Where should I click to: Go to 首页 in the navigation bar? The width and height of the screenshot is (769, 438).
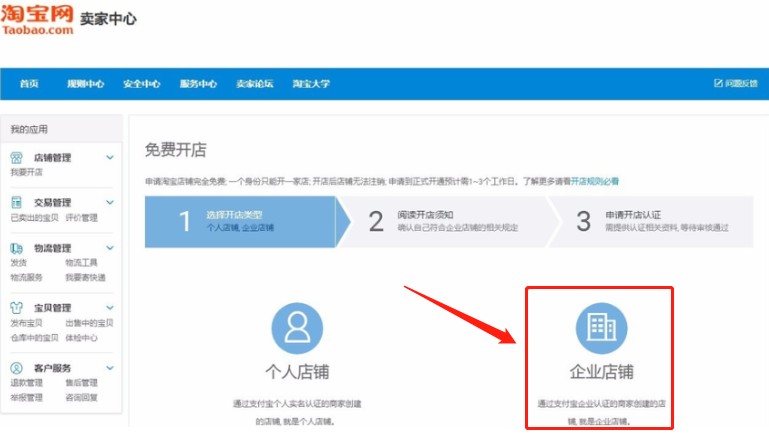29,84
